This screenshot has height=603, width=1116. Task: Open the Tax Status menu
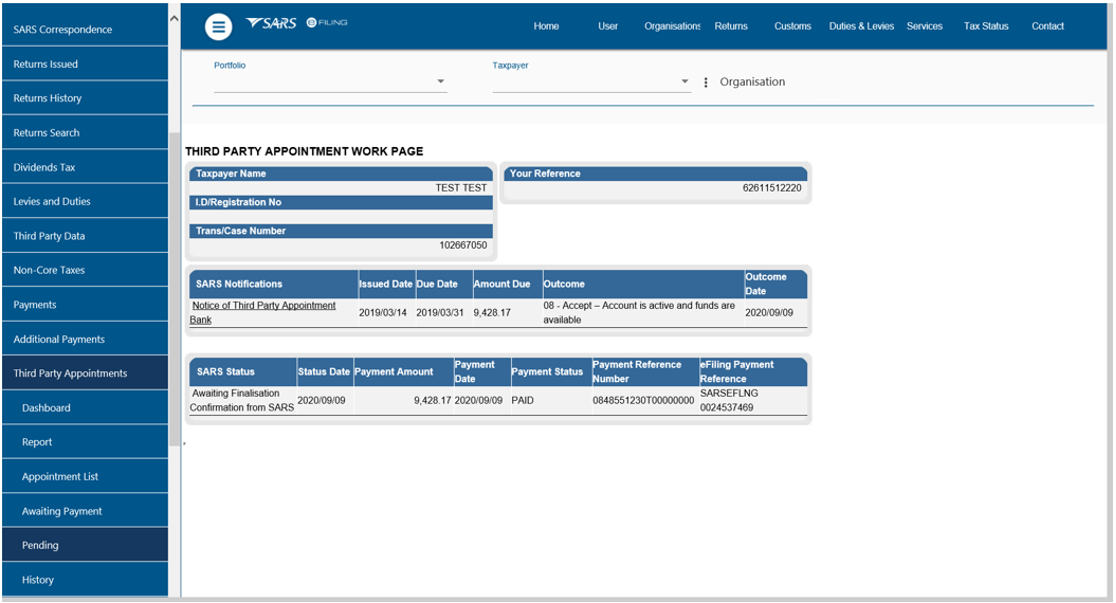coord(986,27)
